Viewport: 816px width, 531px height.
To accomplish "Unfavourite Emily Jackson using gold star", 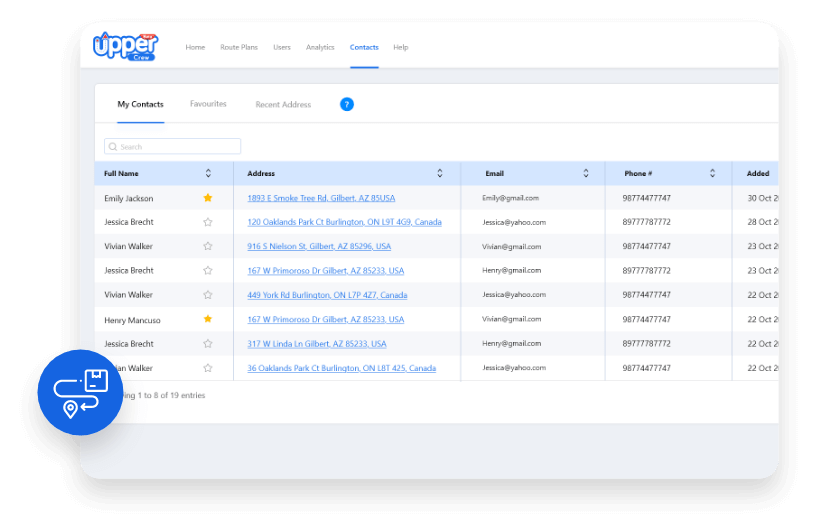I will (208, 198).
